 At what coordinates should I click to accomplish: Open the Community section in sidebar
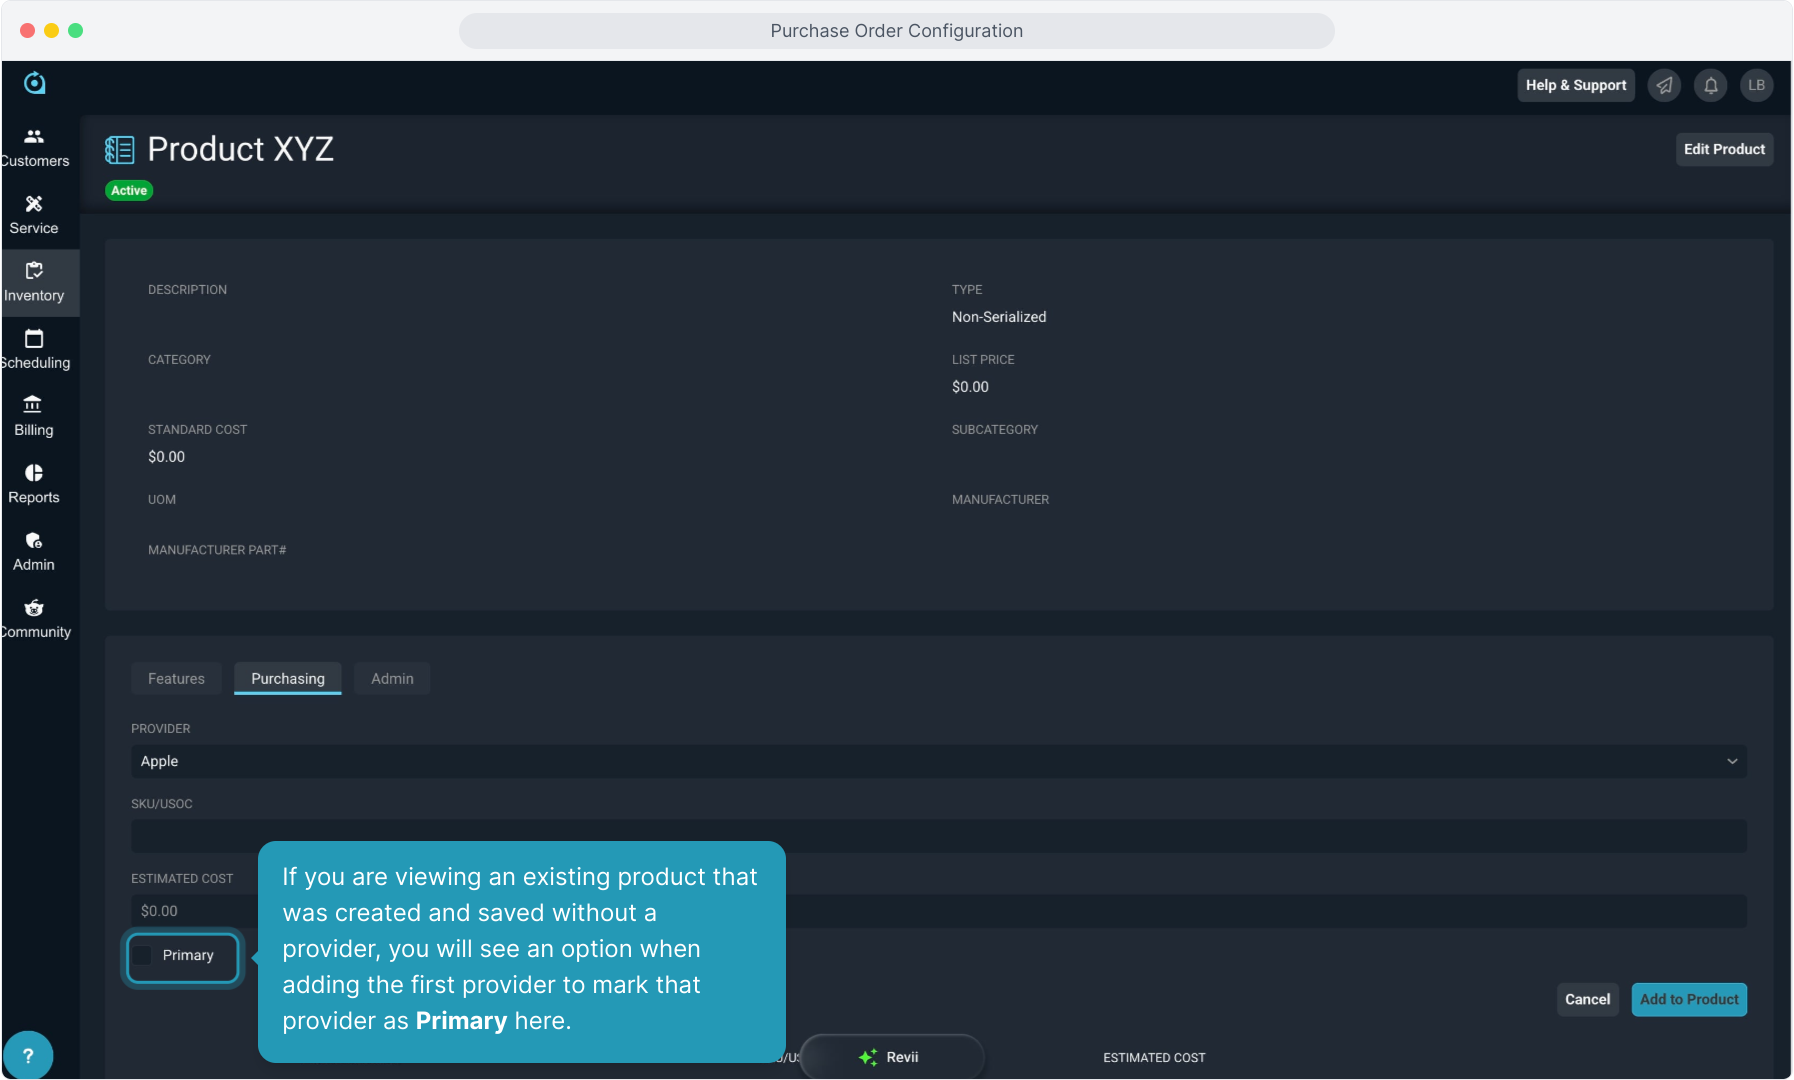point(34,619)
